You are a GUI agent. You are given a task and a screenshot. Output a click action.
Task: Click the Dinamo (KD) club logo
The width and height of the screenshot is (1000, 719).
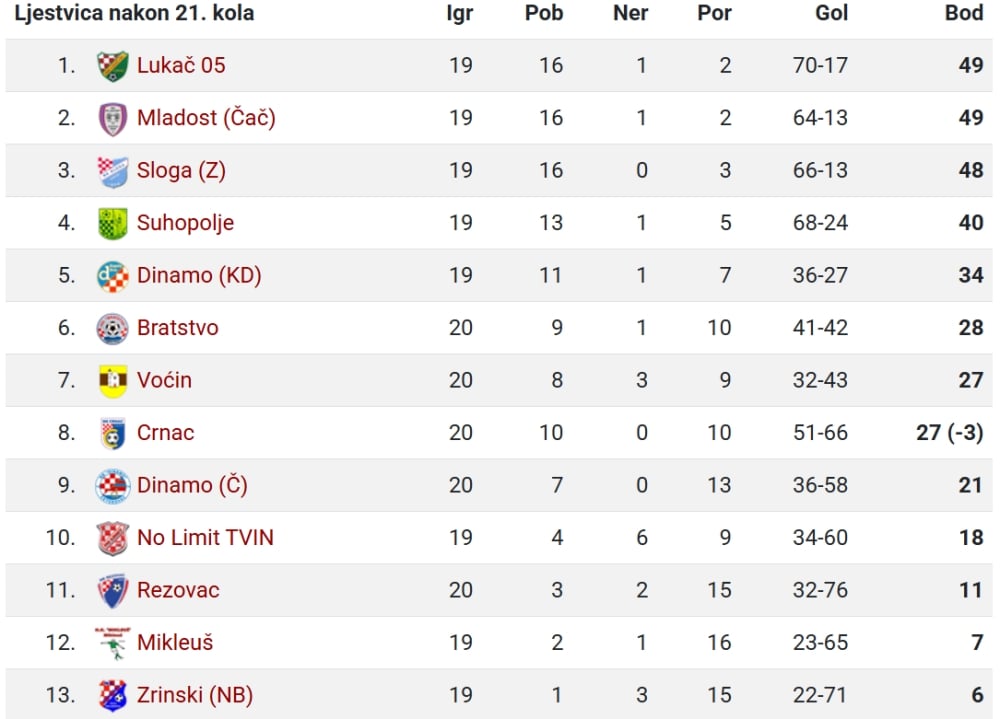point(113,276)
